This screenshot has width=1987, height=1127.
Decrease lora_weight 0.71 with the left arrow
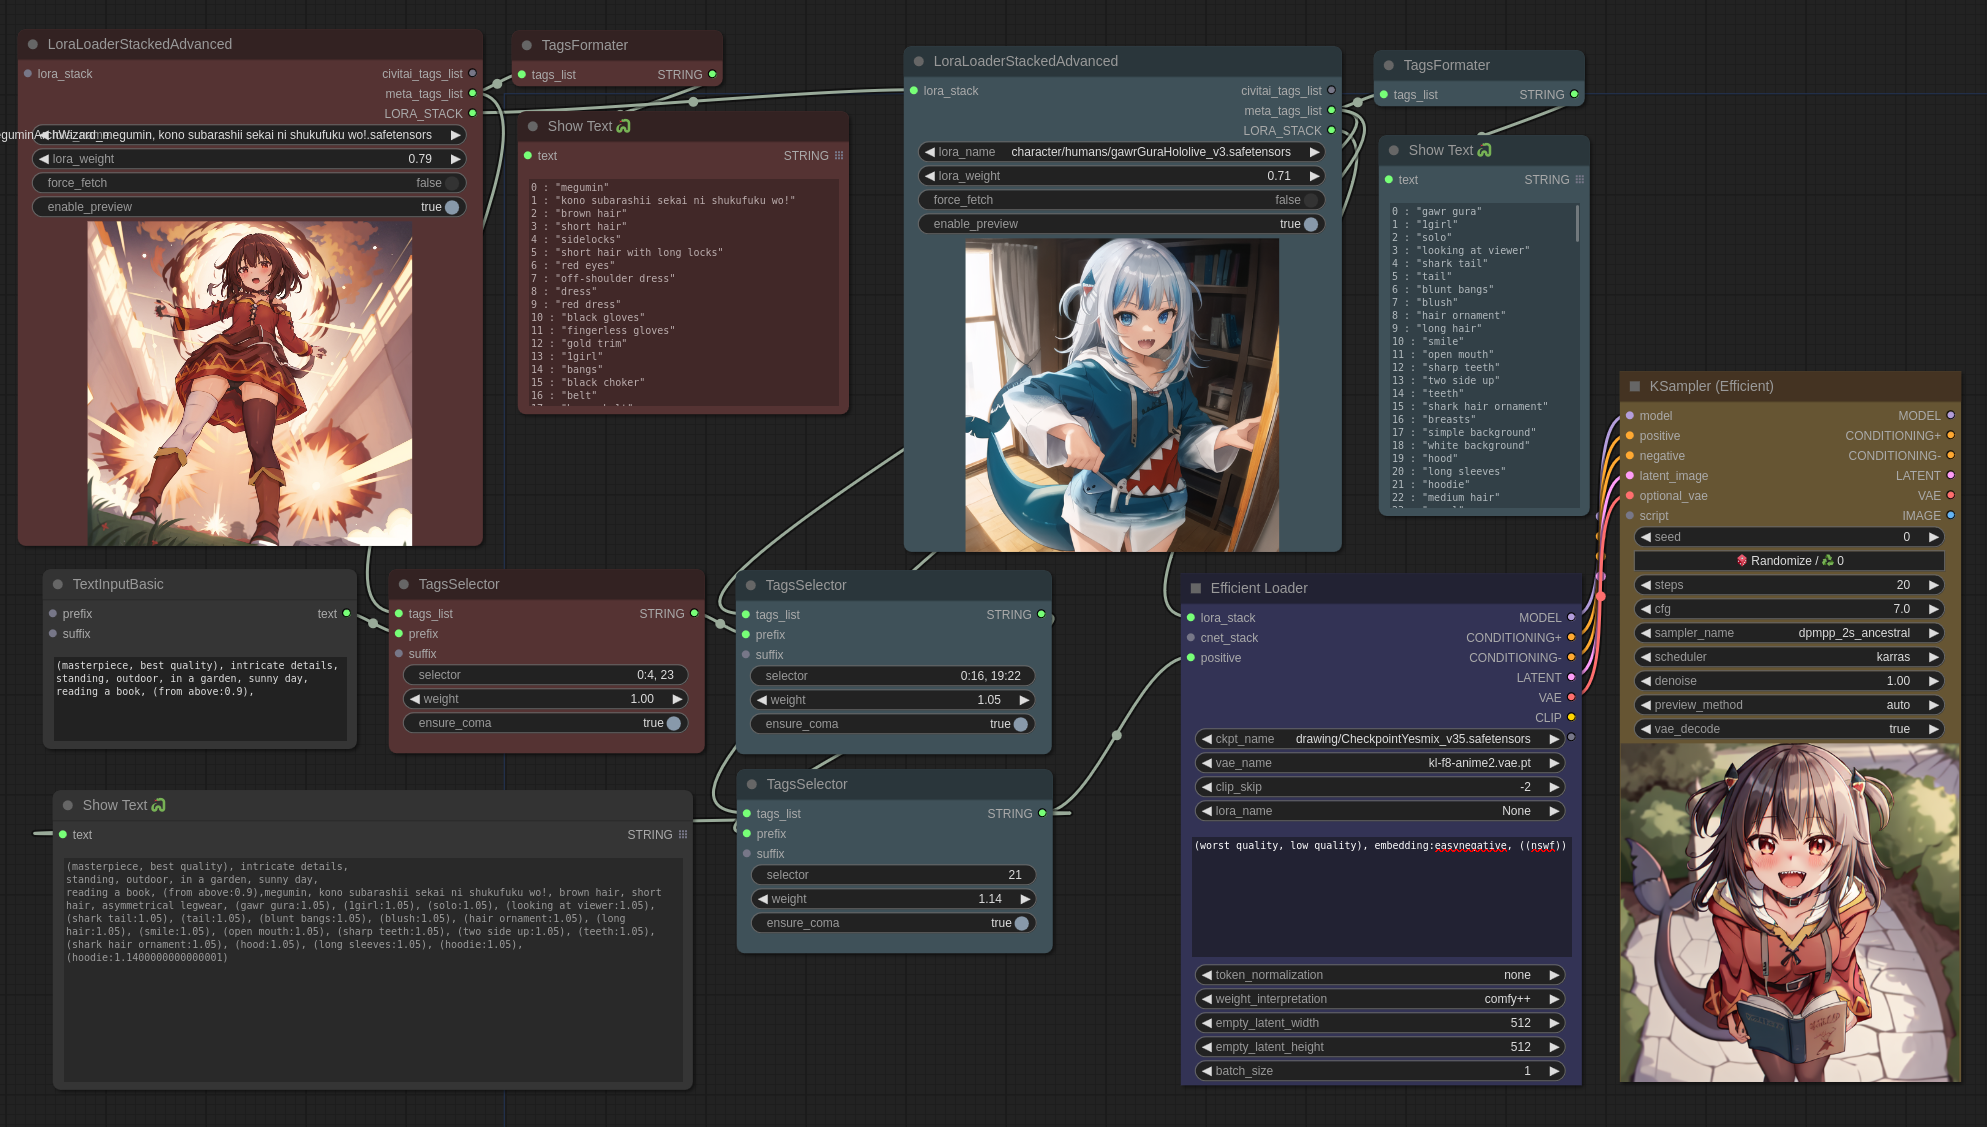(930, 176)
